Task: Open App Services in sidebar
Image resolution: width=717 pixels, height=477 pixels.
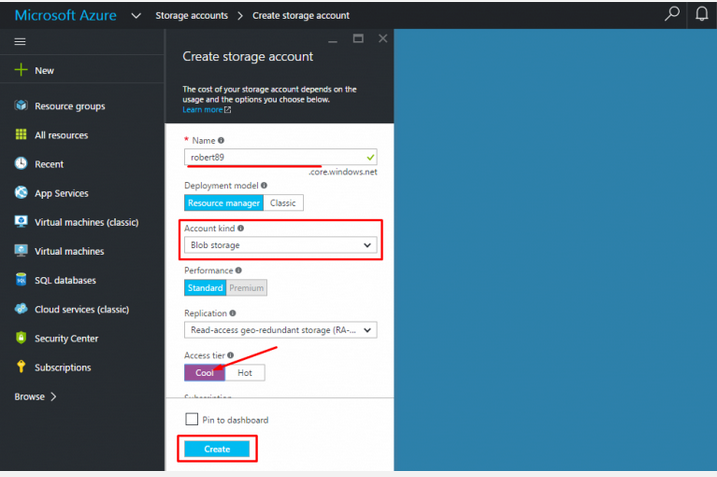Action: pyautogui.click(x=61, y=193)
